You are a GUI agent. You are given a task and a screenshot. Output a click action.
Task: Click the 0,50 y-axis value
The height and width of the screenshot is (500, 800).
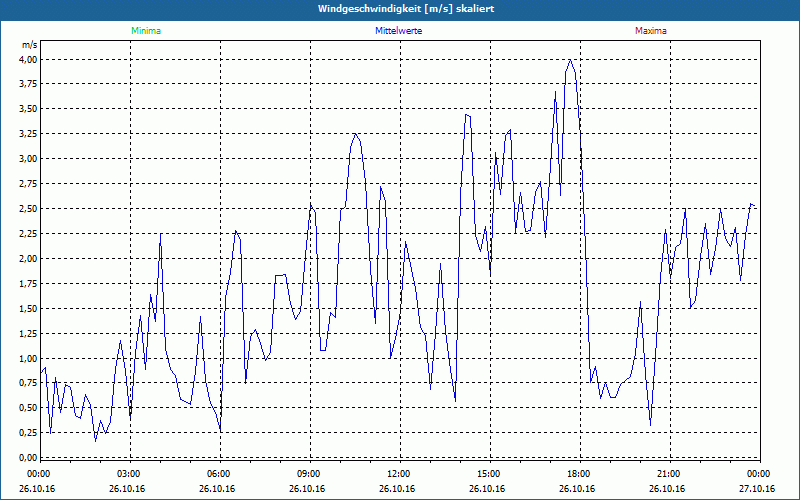(x=29, y=408)
